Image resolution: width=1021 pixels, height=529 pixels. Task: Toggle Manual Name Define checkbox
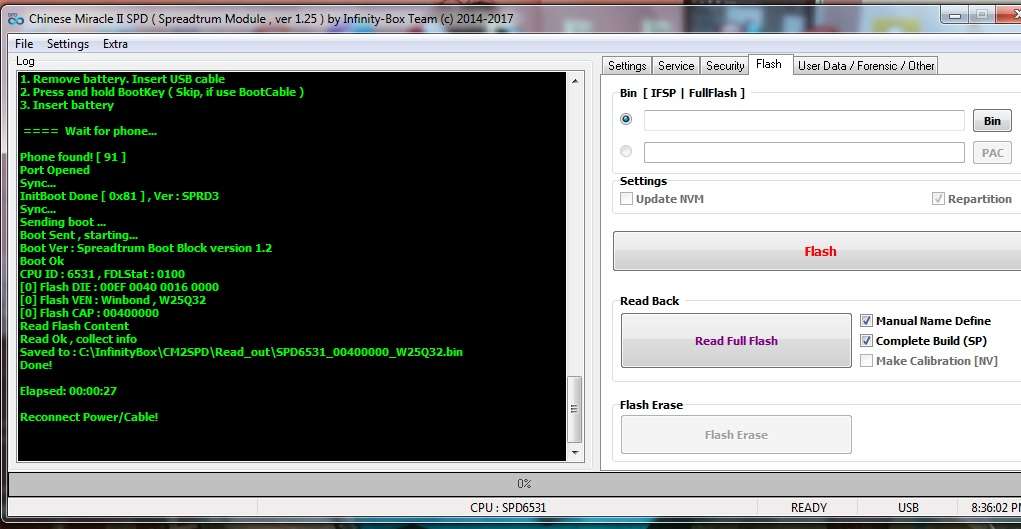point(867,321)
